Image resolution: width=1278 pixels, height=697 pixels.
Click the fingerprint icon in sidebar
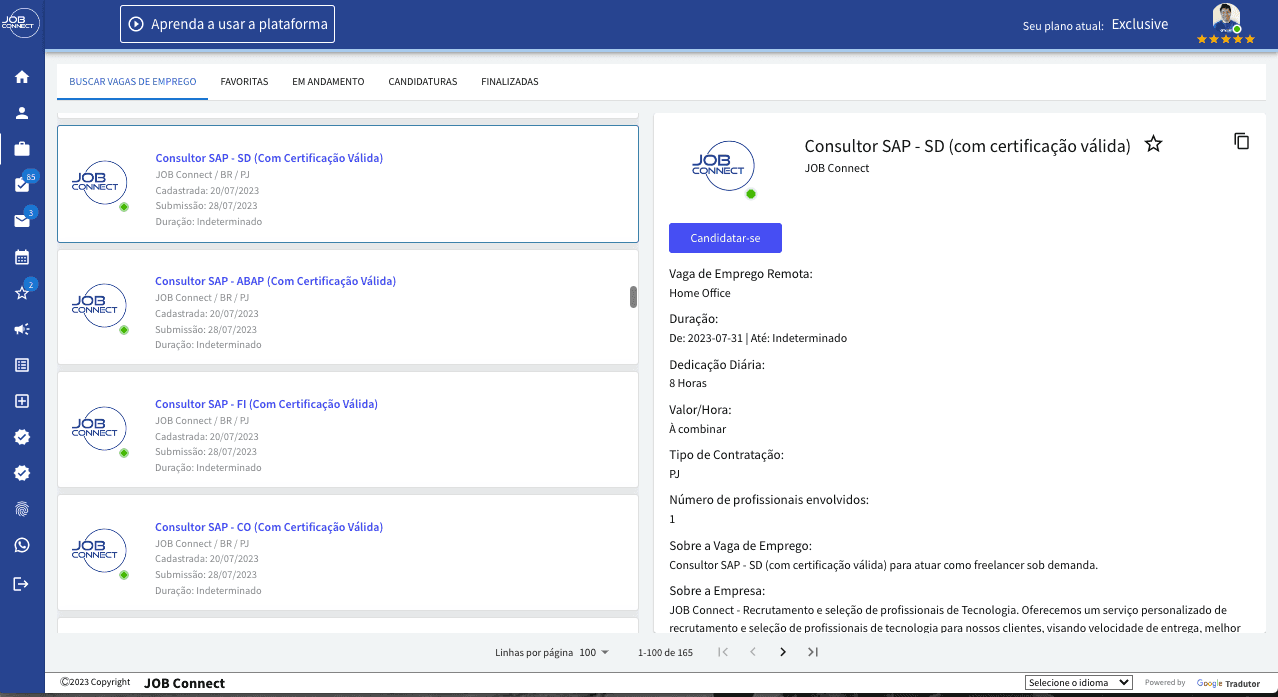(22, 509)
